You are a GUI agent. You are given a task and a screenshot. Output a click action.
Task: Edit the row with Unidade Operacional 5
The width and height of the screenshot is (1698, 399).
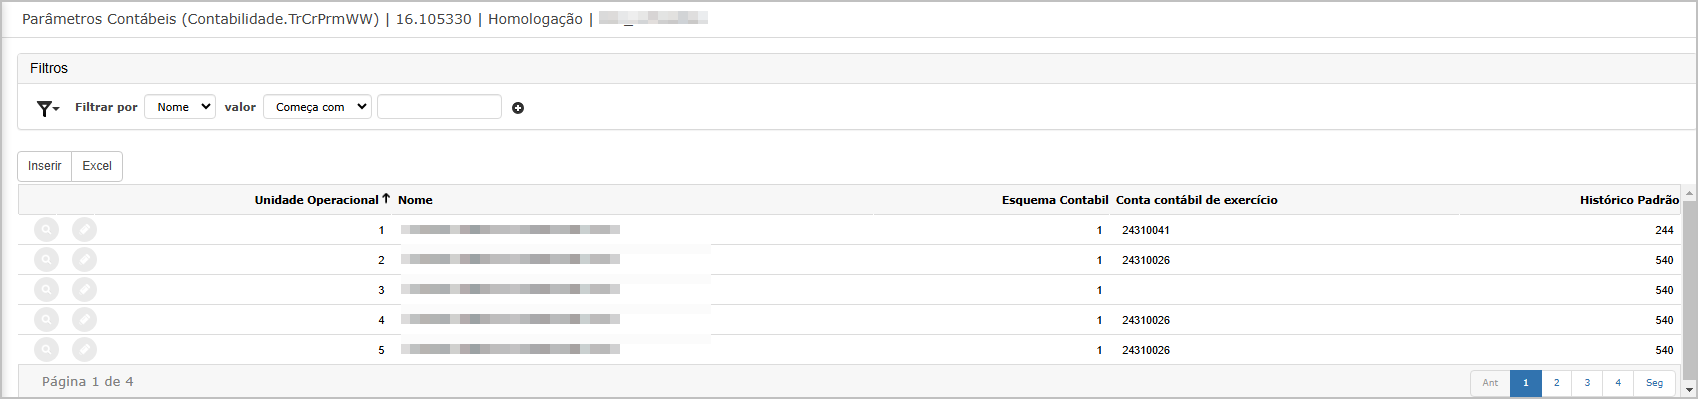point(85,350)
